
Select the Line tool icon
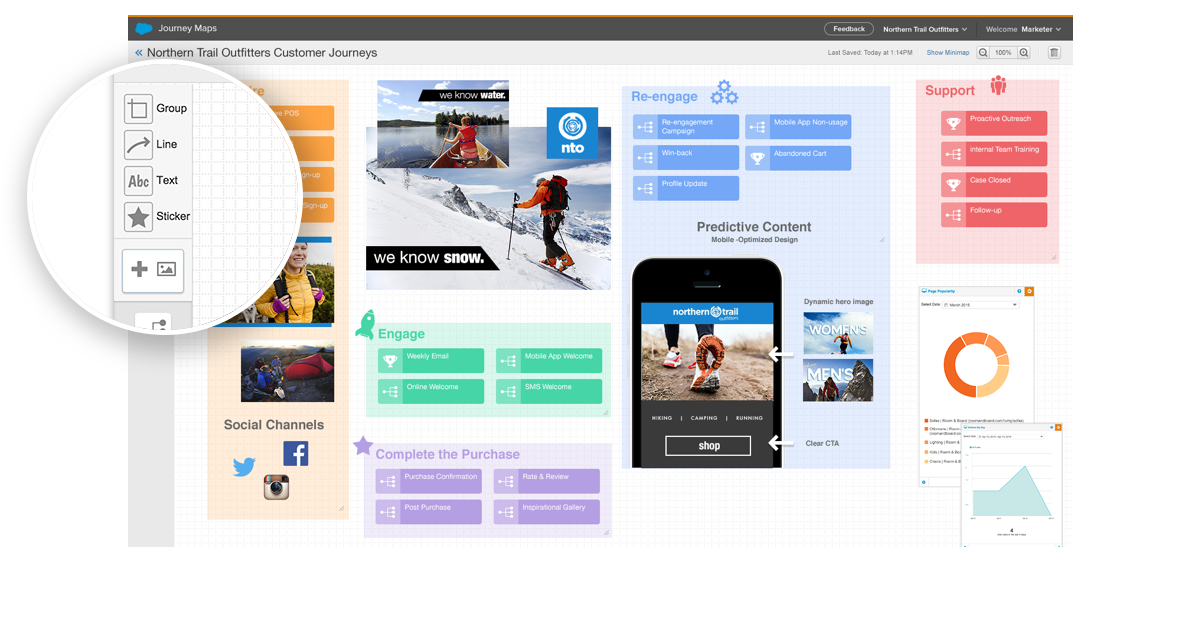[138, 145]
